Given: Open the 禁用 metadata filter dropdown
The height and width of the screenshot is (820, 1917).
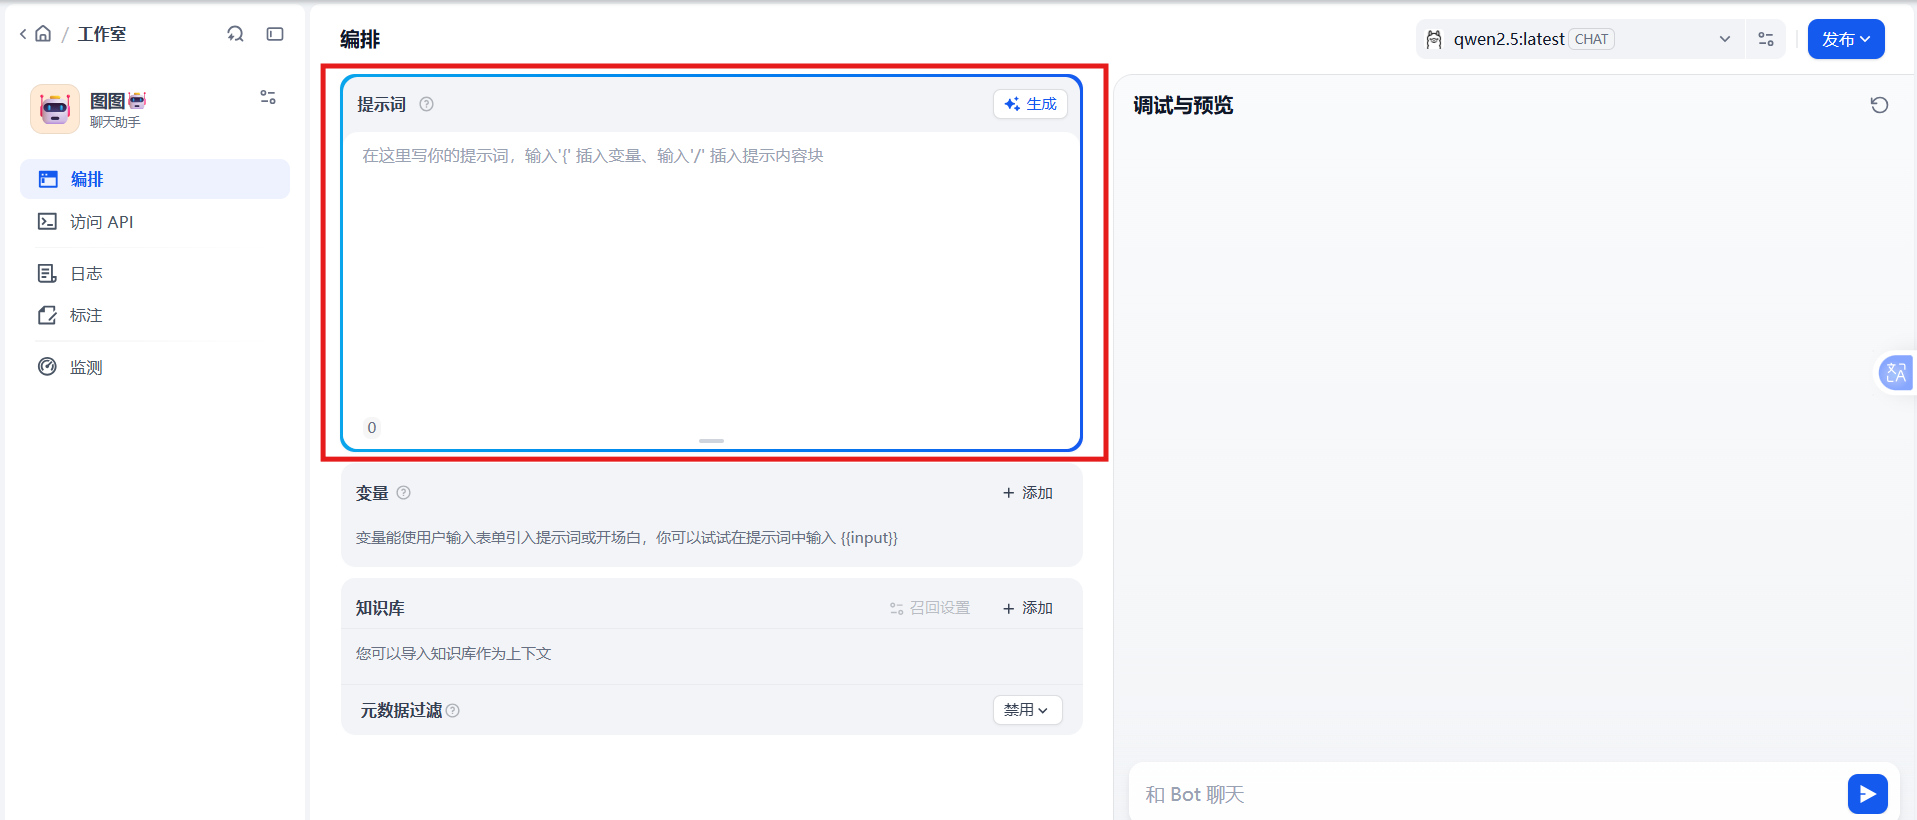Looking at the screenshot, I should tap(1027, 710).
